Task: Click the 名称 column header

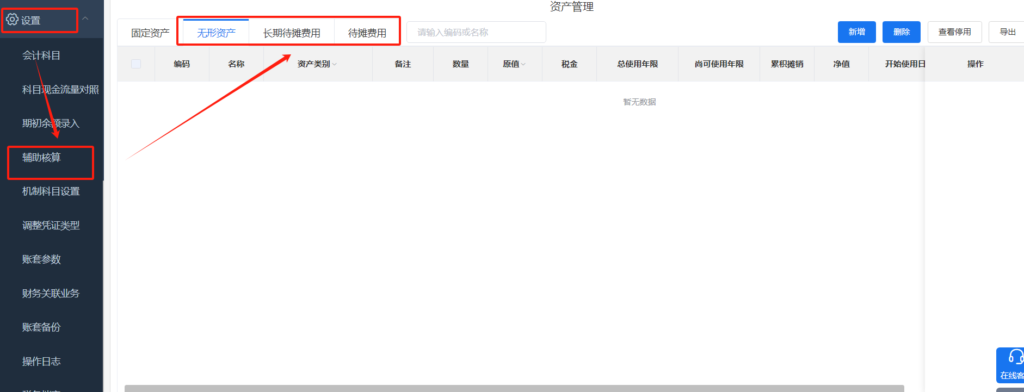Action: pos(236,64)
